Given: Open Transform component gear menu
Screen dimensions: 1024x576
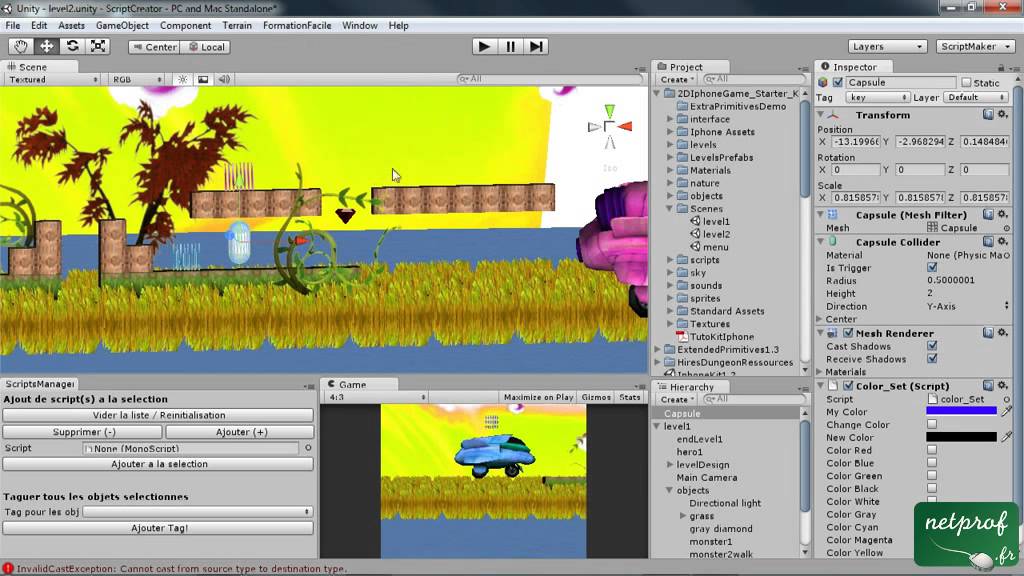Looking at the screenshot, I should pyautogui.click(x=1002, y=115).
